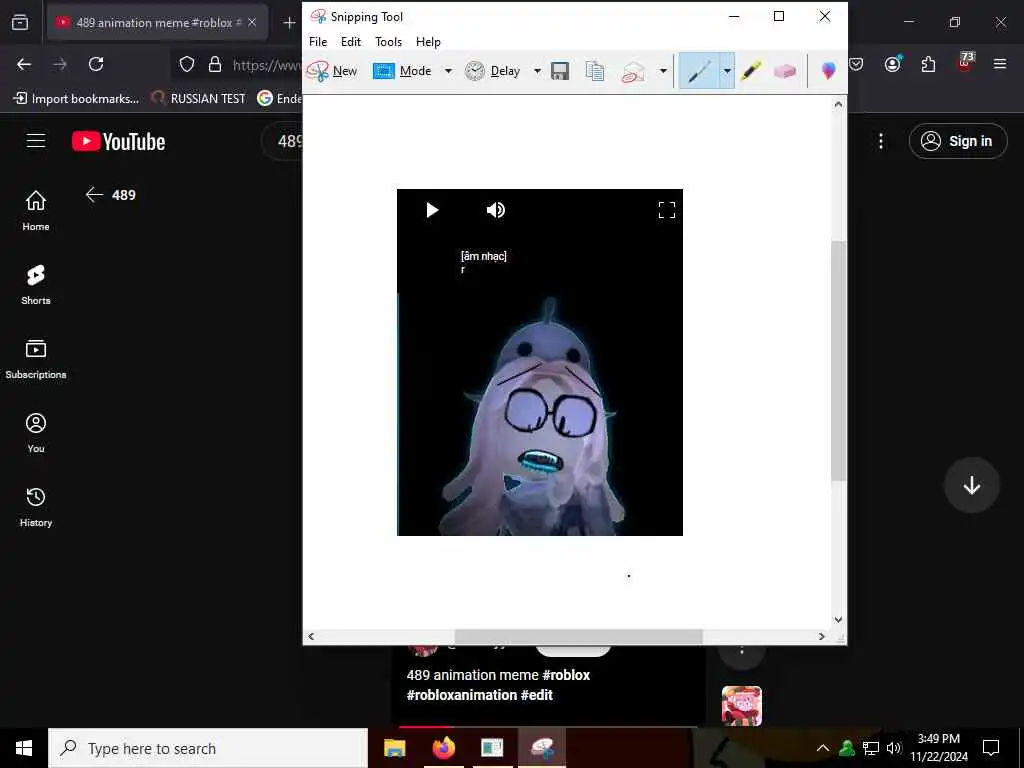The height and width of the screenshot is (768, 1024).
Task: Click the #robloxanimation hashtag link
Action: tap(462, 695)
